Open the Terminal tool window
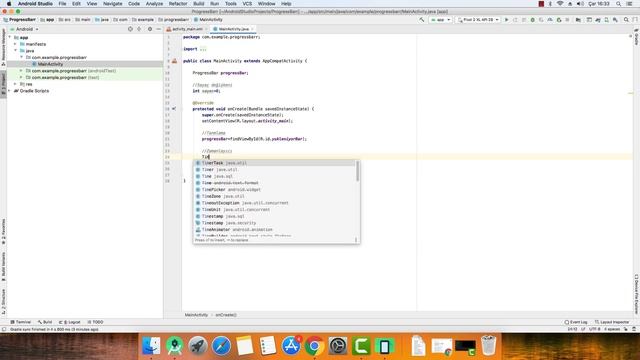This screenshot has height=360, width=640. (20, 322)
